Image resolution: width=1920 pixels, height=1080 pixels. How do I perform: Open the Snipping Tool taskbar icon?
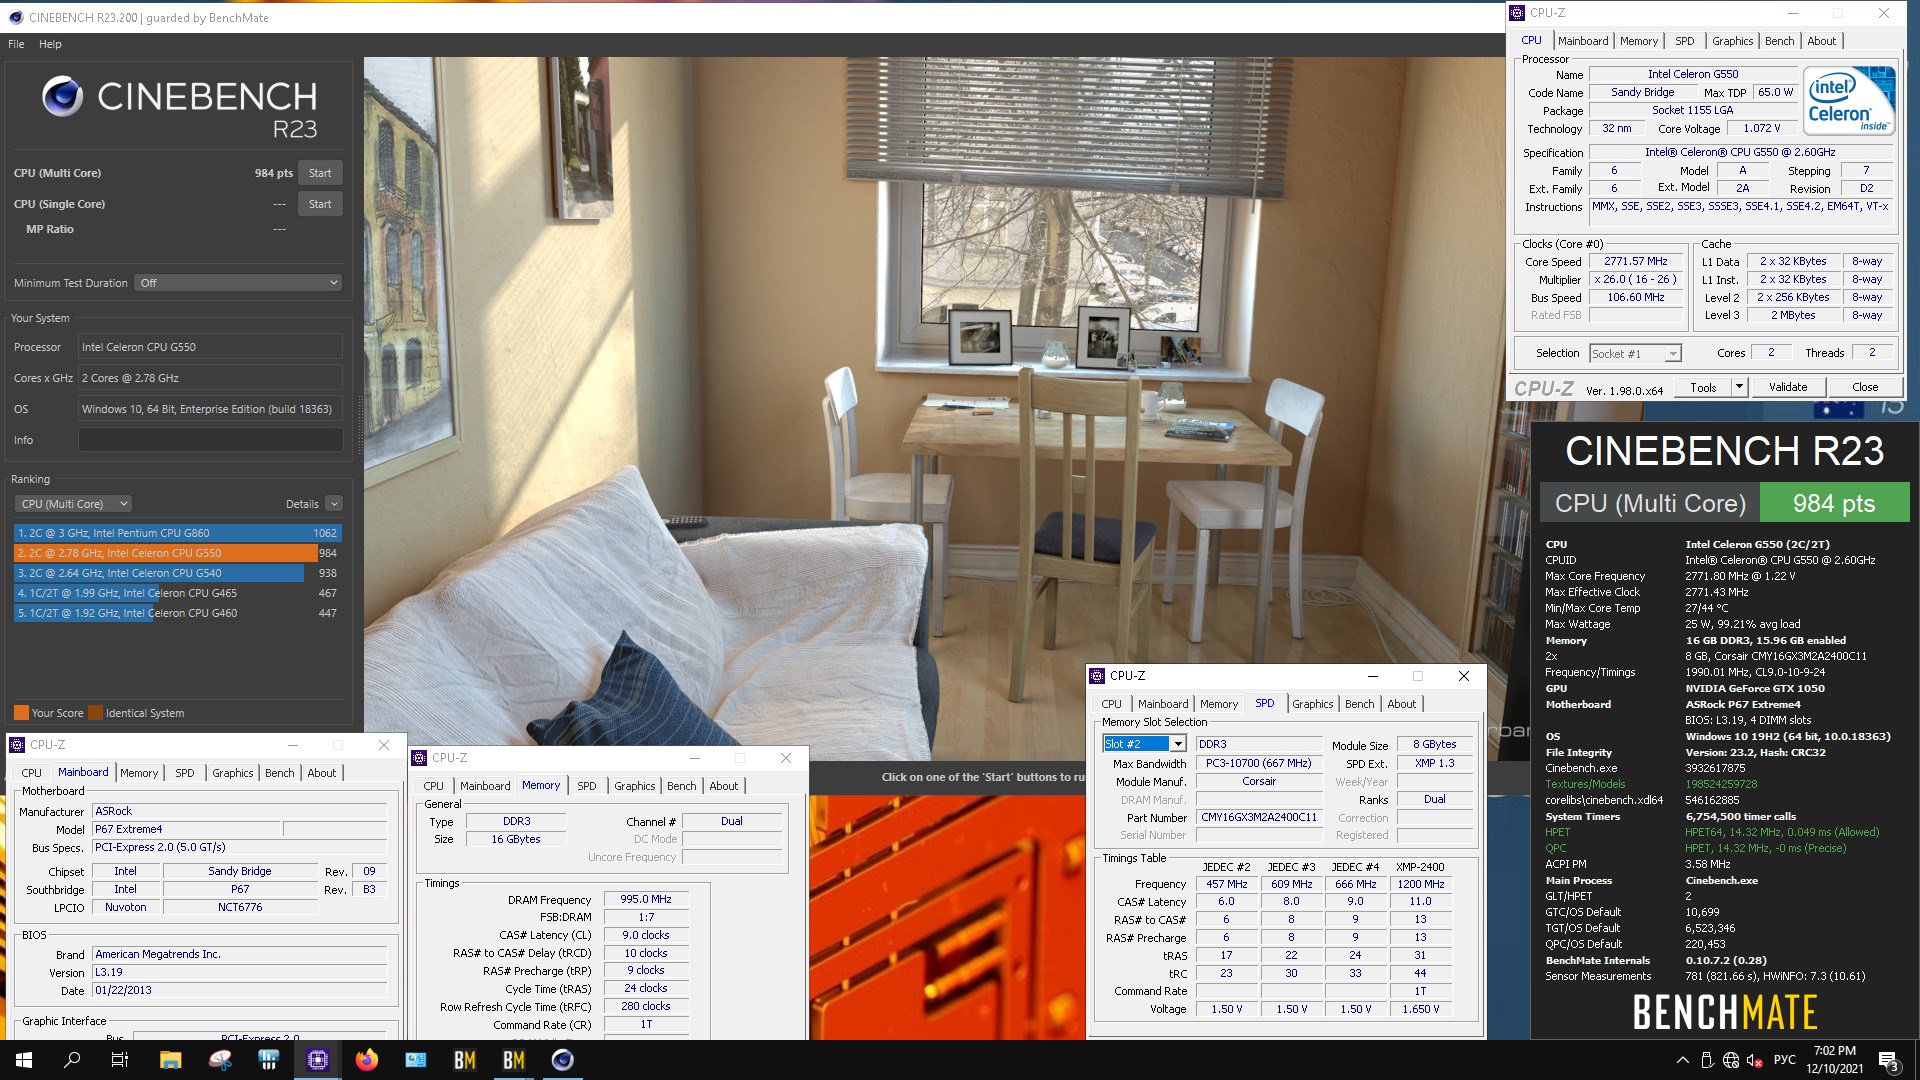[x=220, y=1060]
